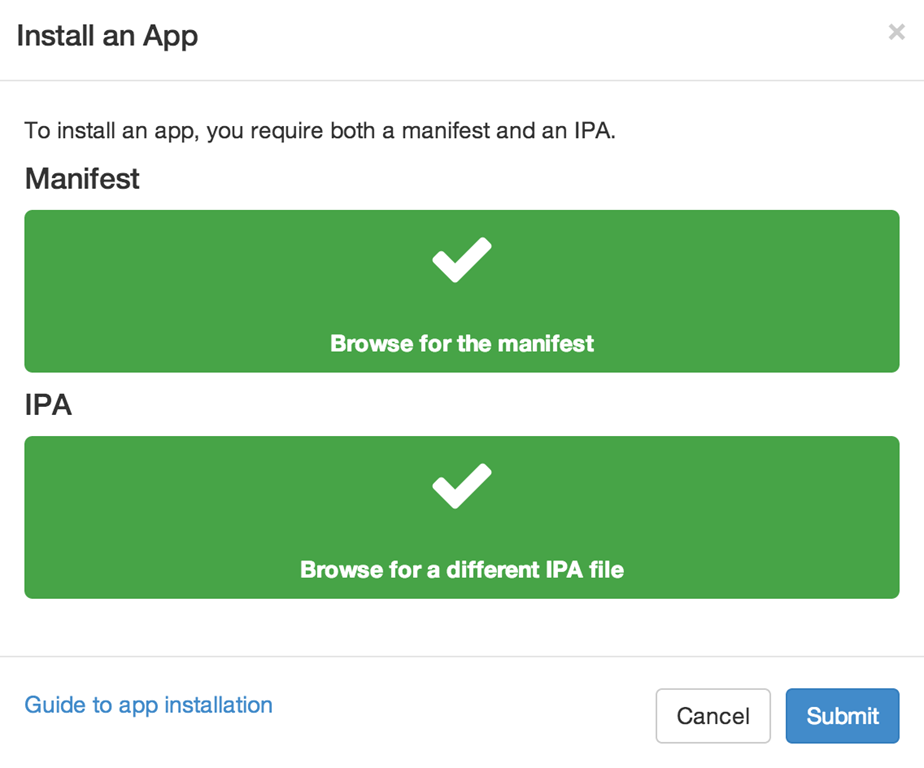Close the Install an App dialog
Viewport: 924px width, 768px height.
click(x=896, y=32)
